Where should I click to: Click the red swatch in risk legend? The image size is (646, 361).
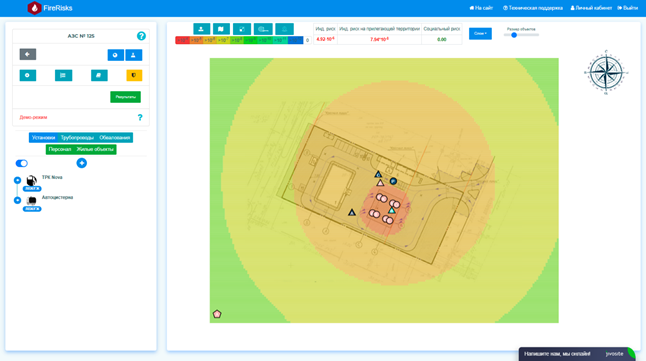coord(183,40)
